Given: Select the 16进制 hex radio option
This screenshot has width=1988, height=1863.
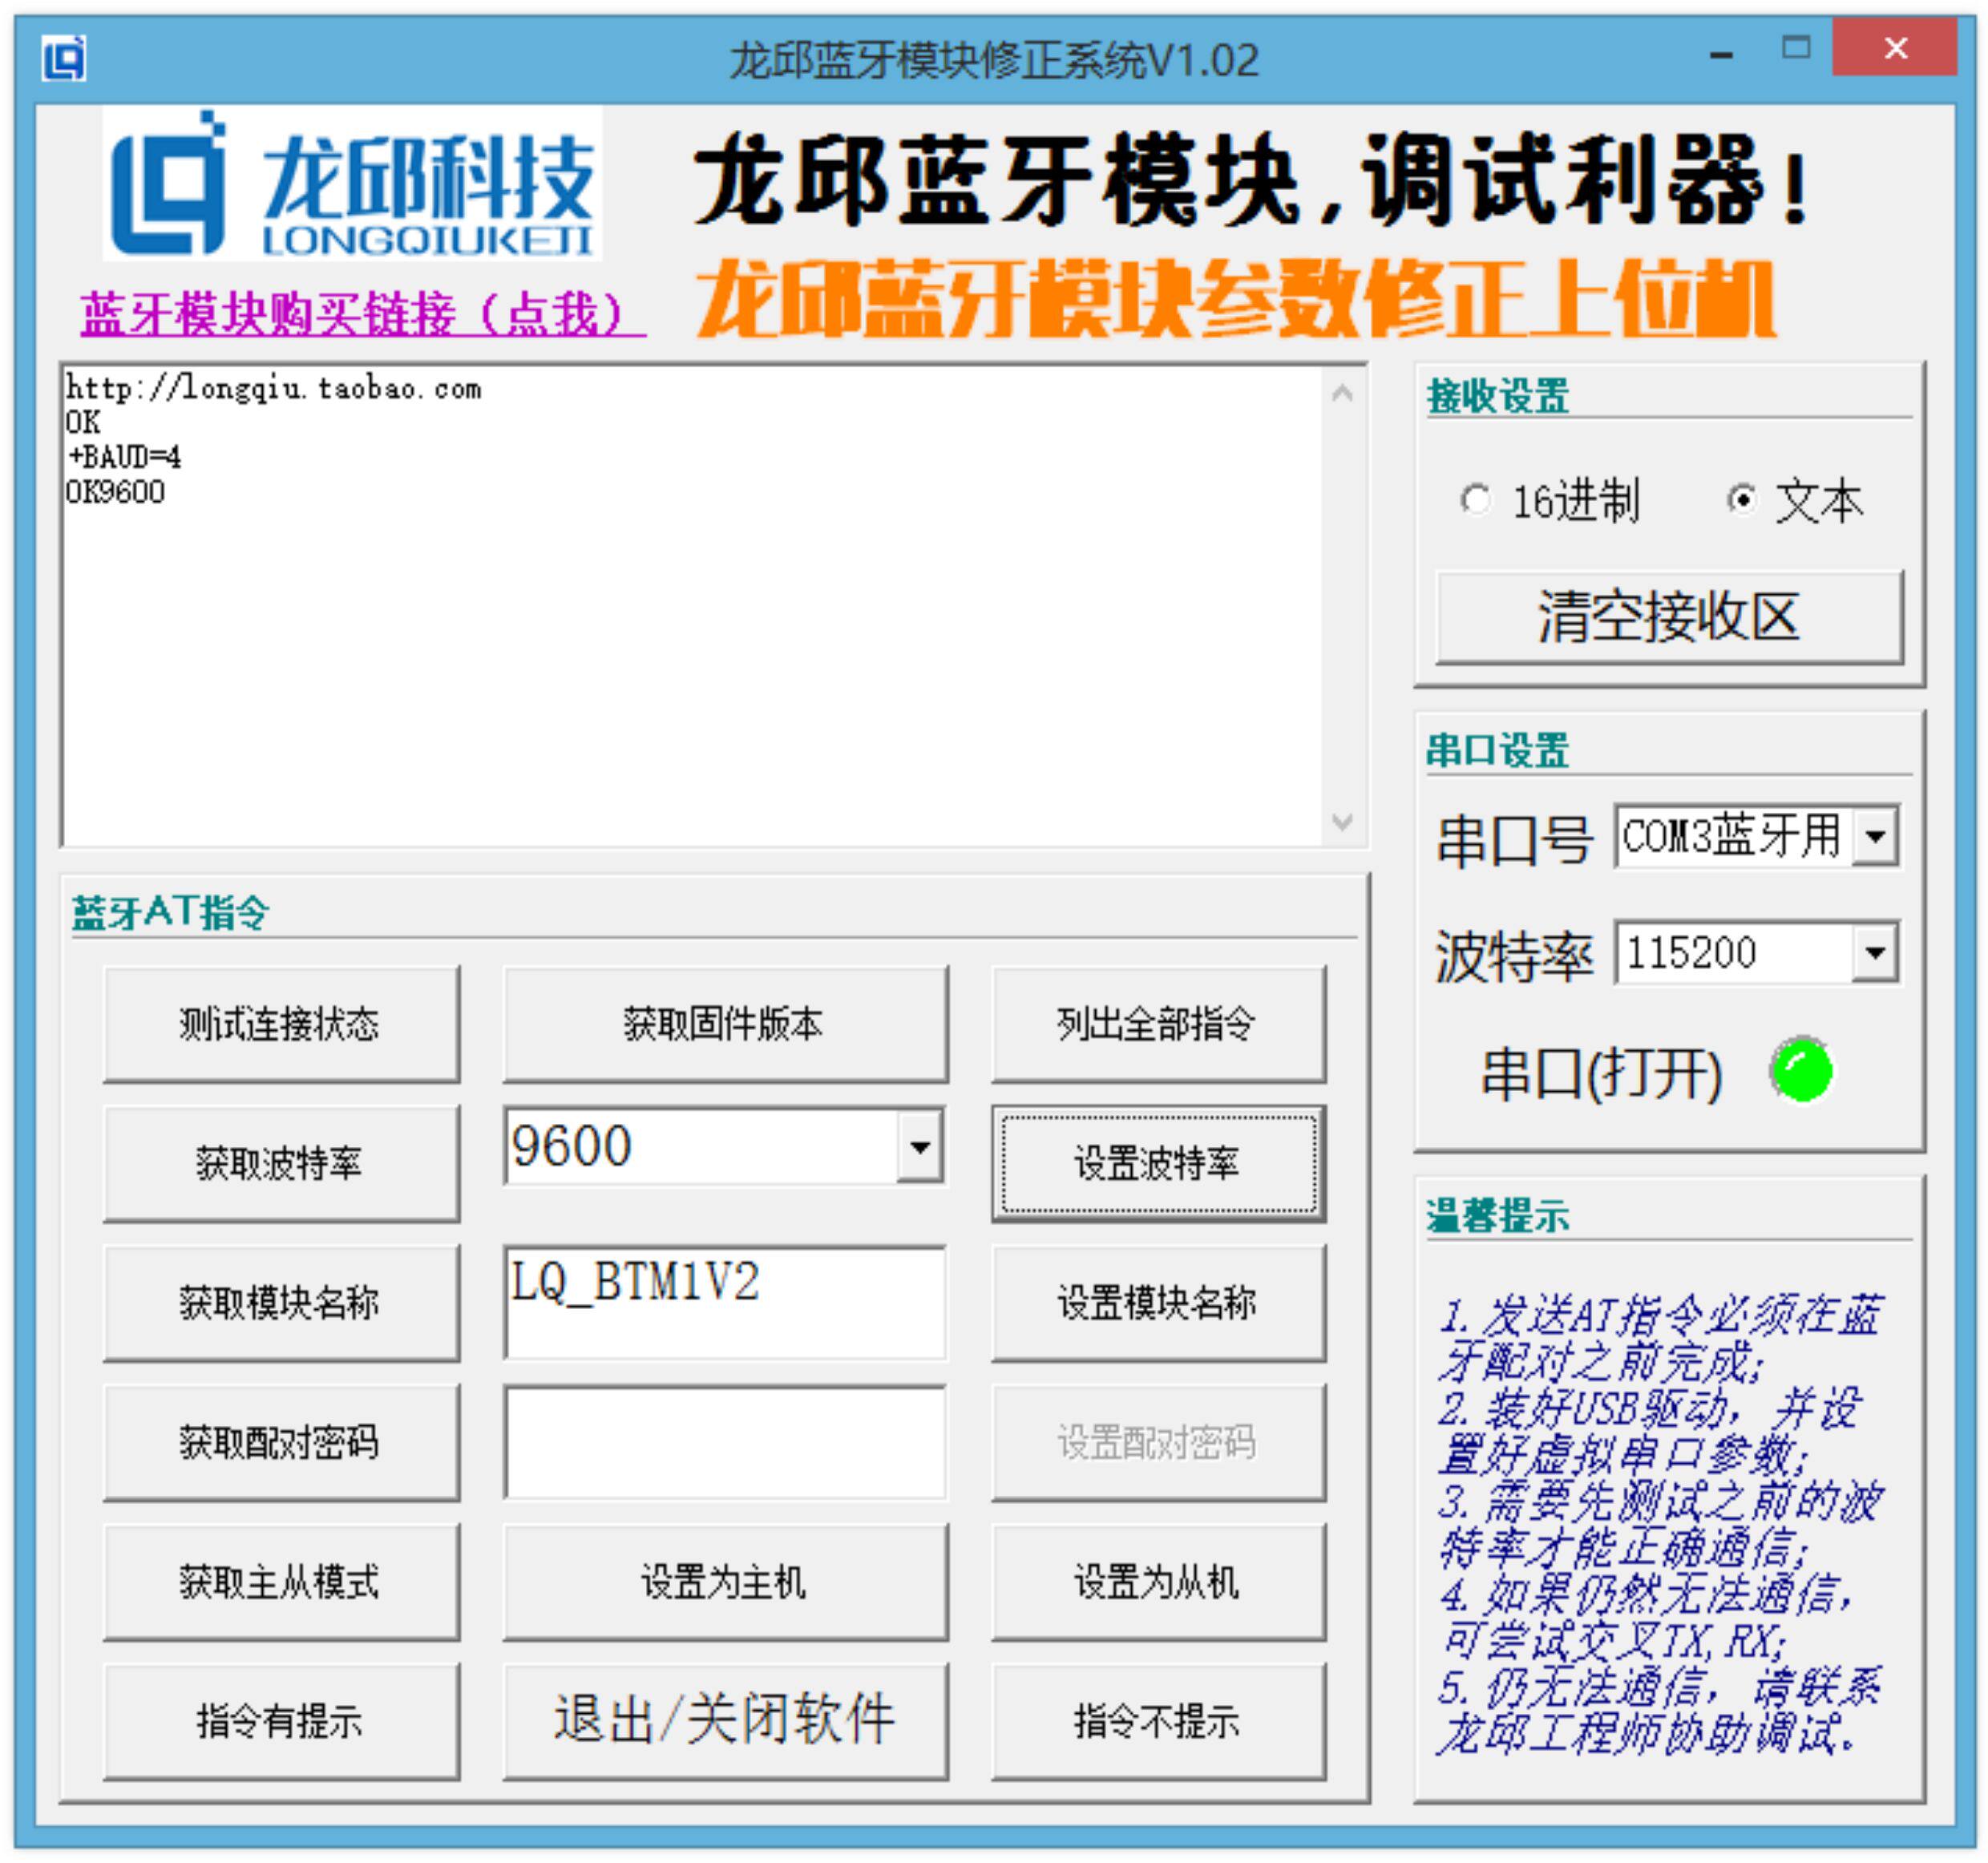Looking at the screenshot, I should [x=1475, y=499].
